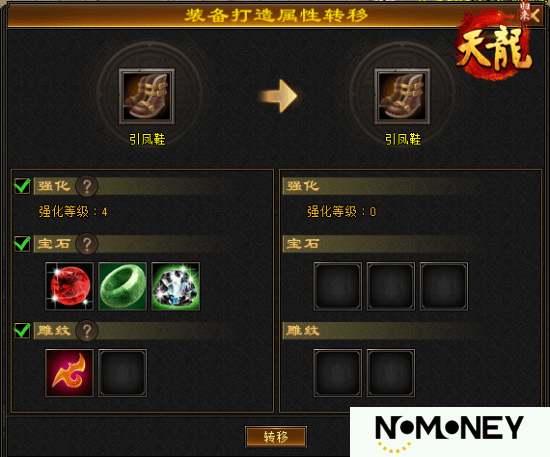Open help icon next to 宝石
Viewport: 550px width, 457px height.
87,243
